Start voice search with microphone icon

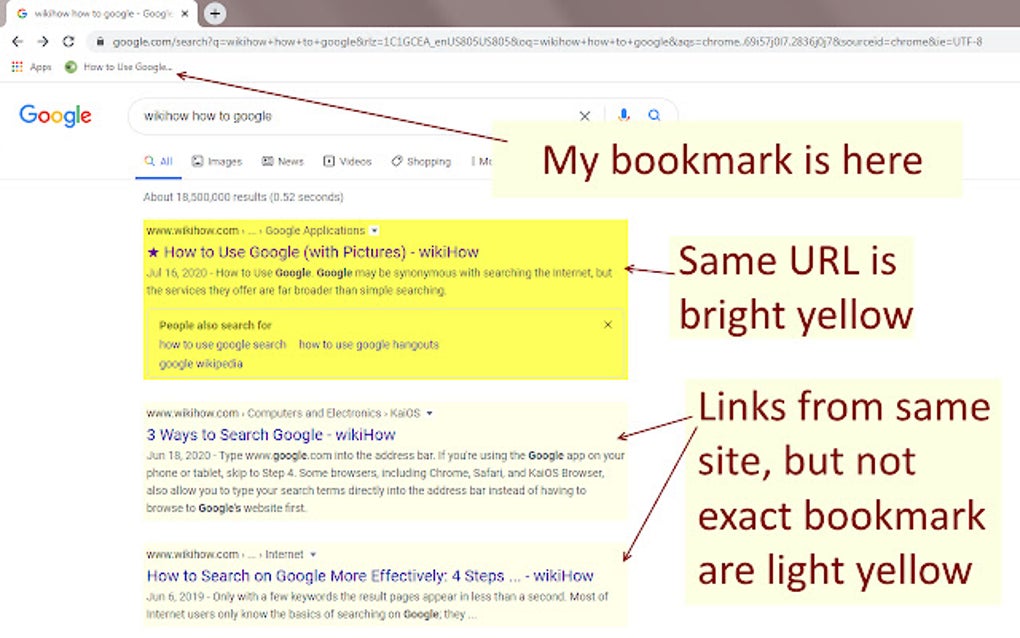pyautogui.click(x=624, y=115)
